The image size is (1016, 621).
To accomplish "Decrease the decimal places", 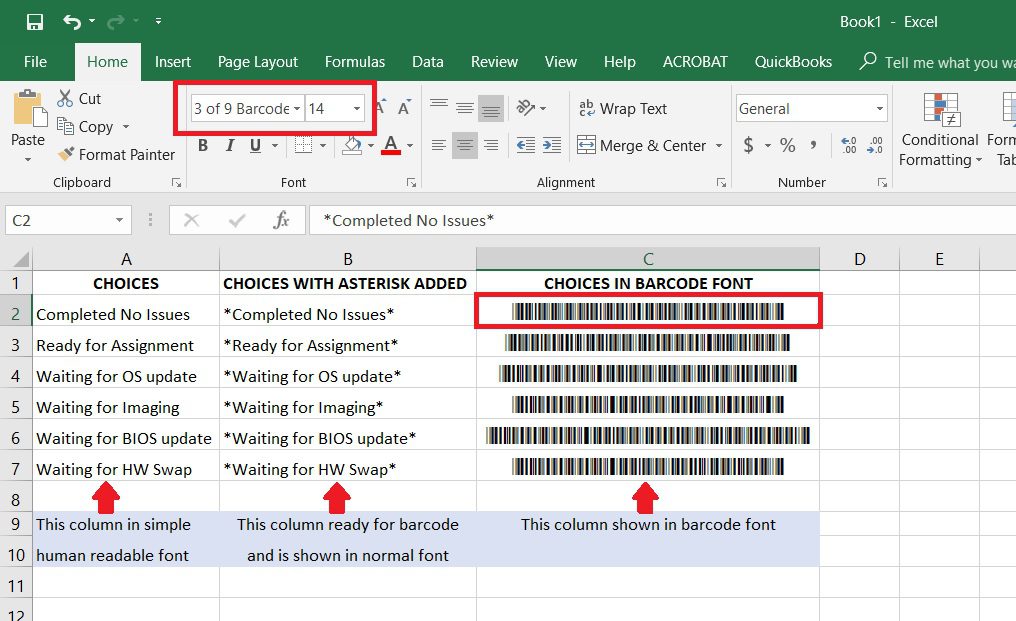I will point(875,145).
